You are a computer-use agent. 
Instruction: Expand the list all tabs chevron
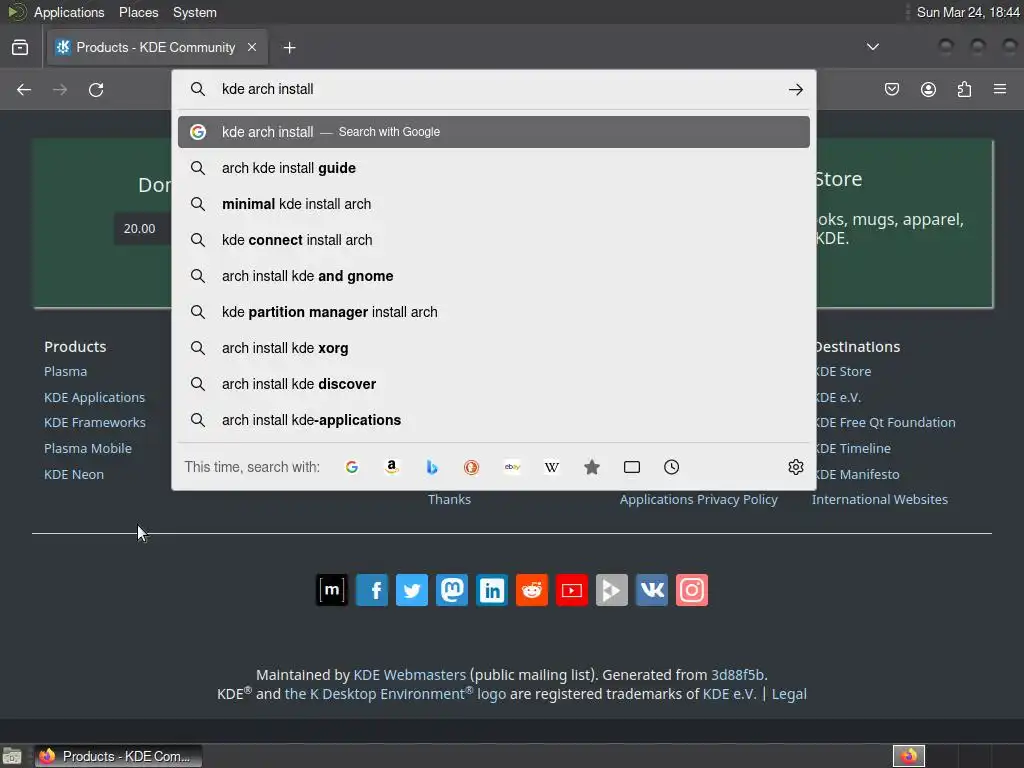click(x=872, y=47)
